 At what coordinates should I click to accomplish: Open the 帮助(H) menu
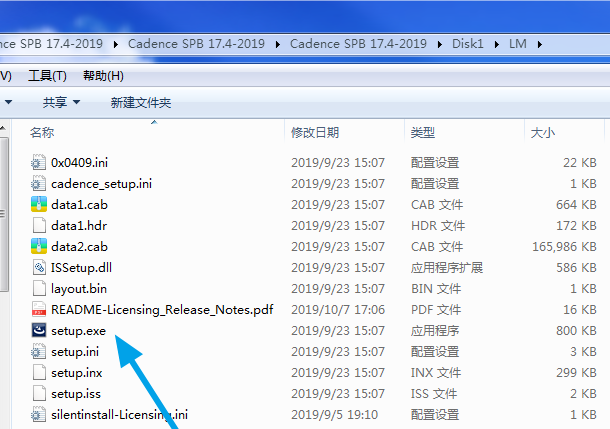(103, 75)
